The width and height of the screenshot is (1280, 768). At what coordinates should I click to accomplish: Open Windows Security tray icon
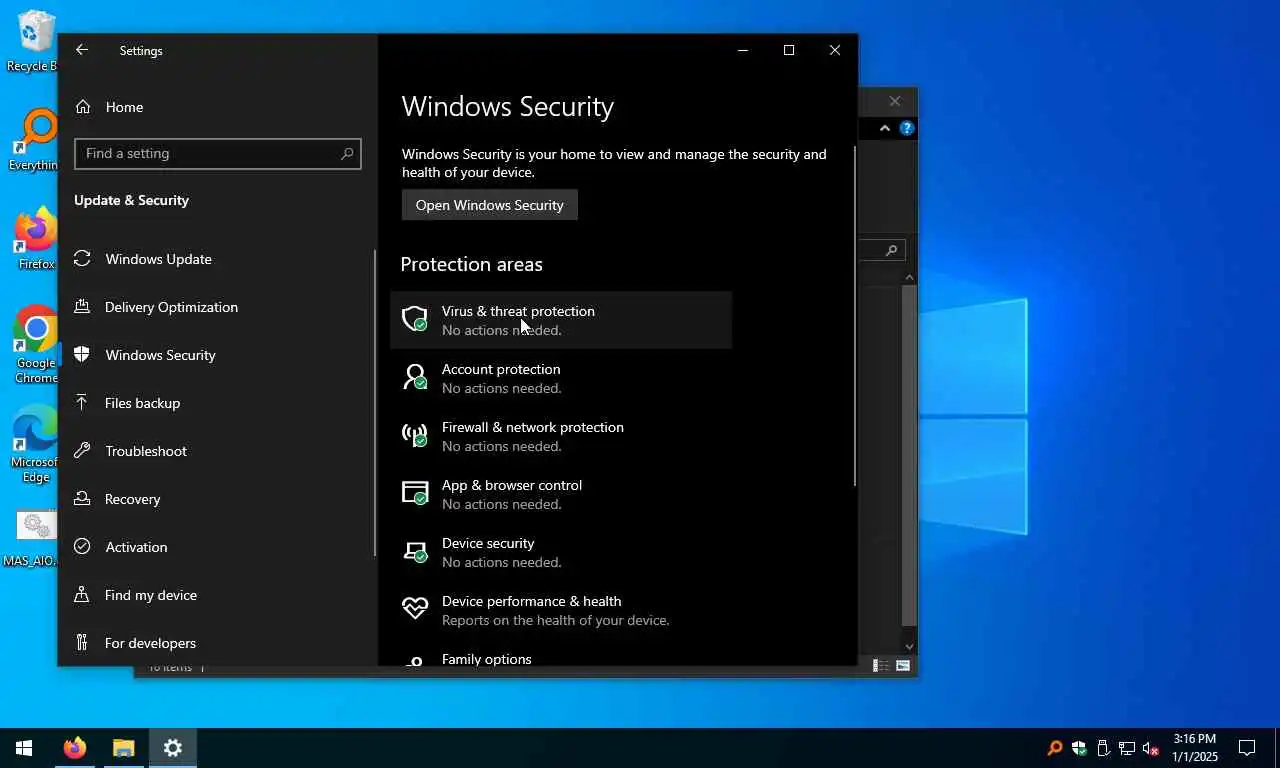click(x=1079, y=748)
